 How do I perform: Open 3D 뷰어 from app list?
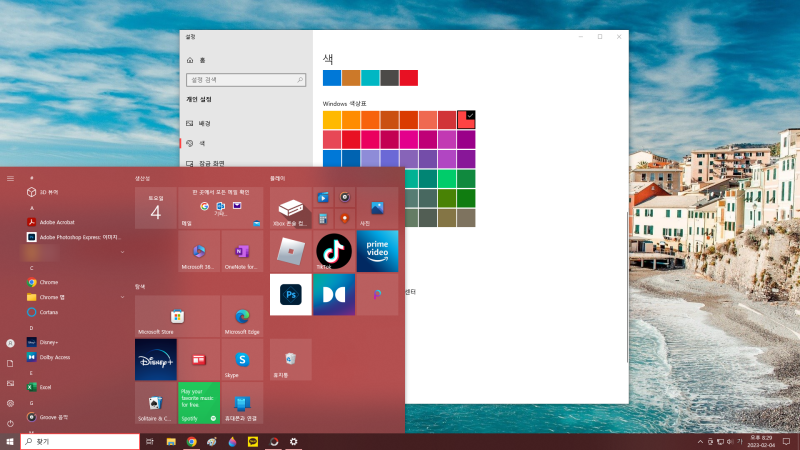76,192
